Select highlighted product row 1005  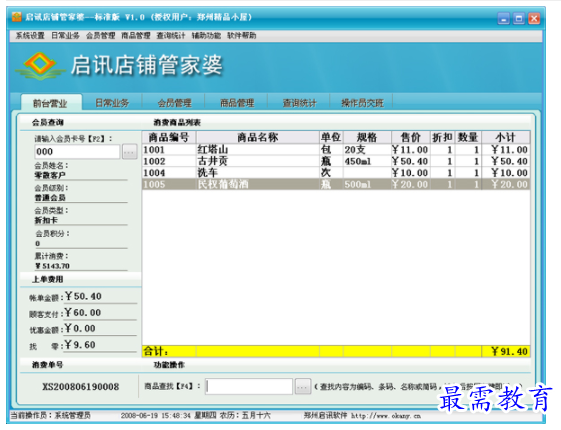click(x=336, y=184)
